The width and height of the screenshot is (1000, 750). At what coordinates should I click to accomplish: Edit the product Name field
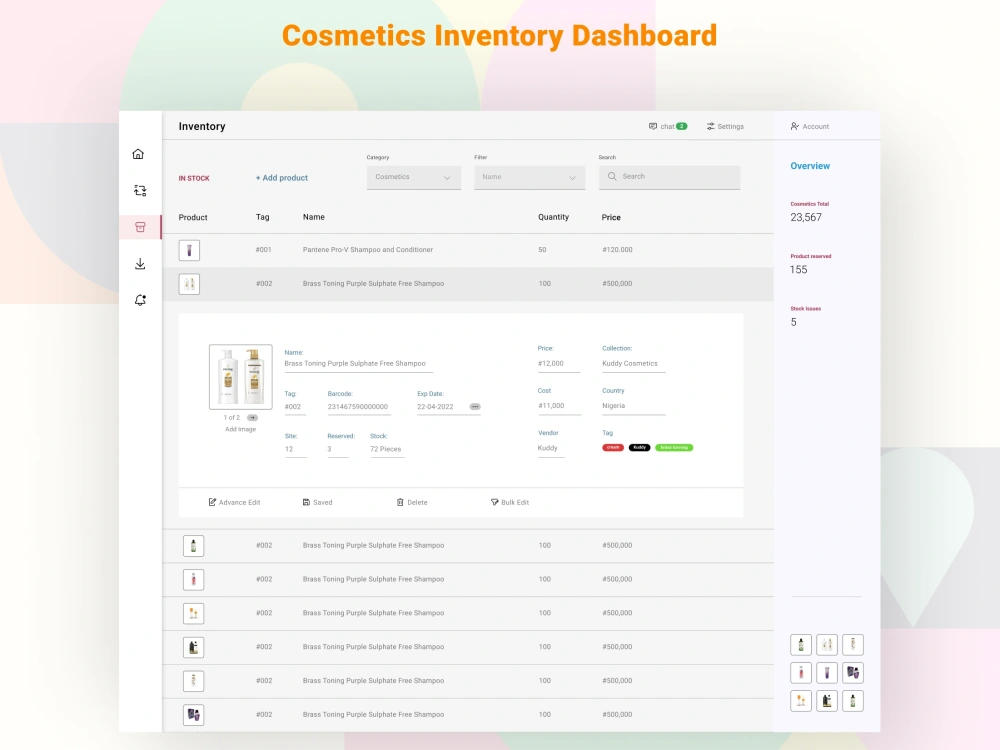point(358,364)
